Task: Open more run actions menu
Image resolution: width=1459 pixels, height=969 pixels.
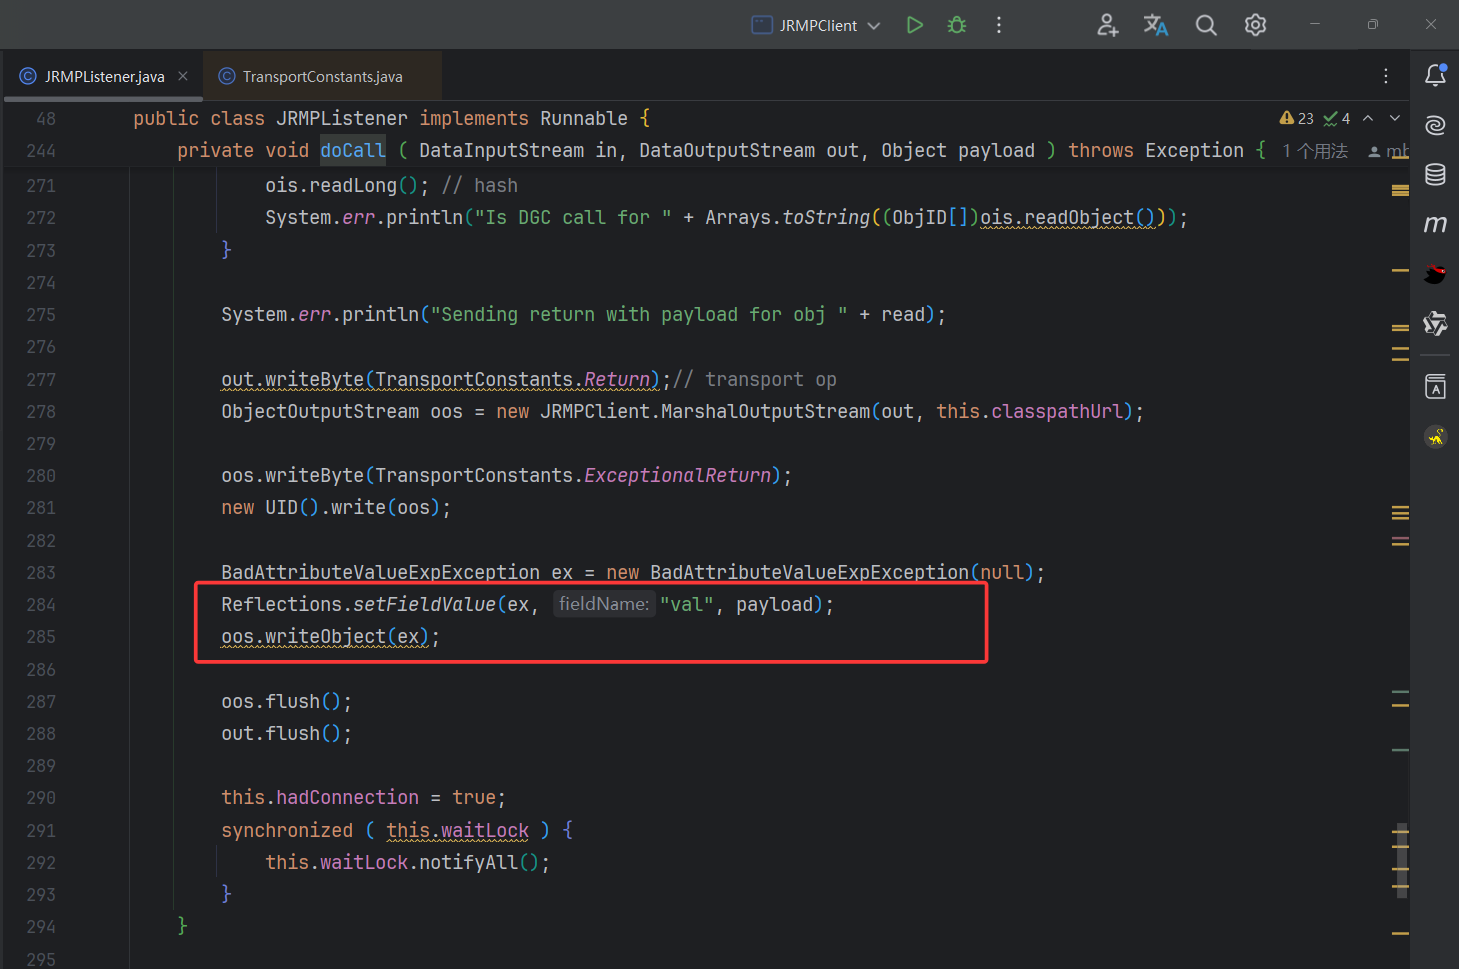Action: pos(998,25)
